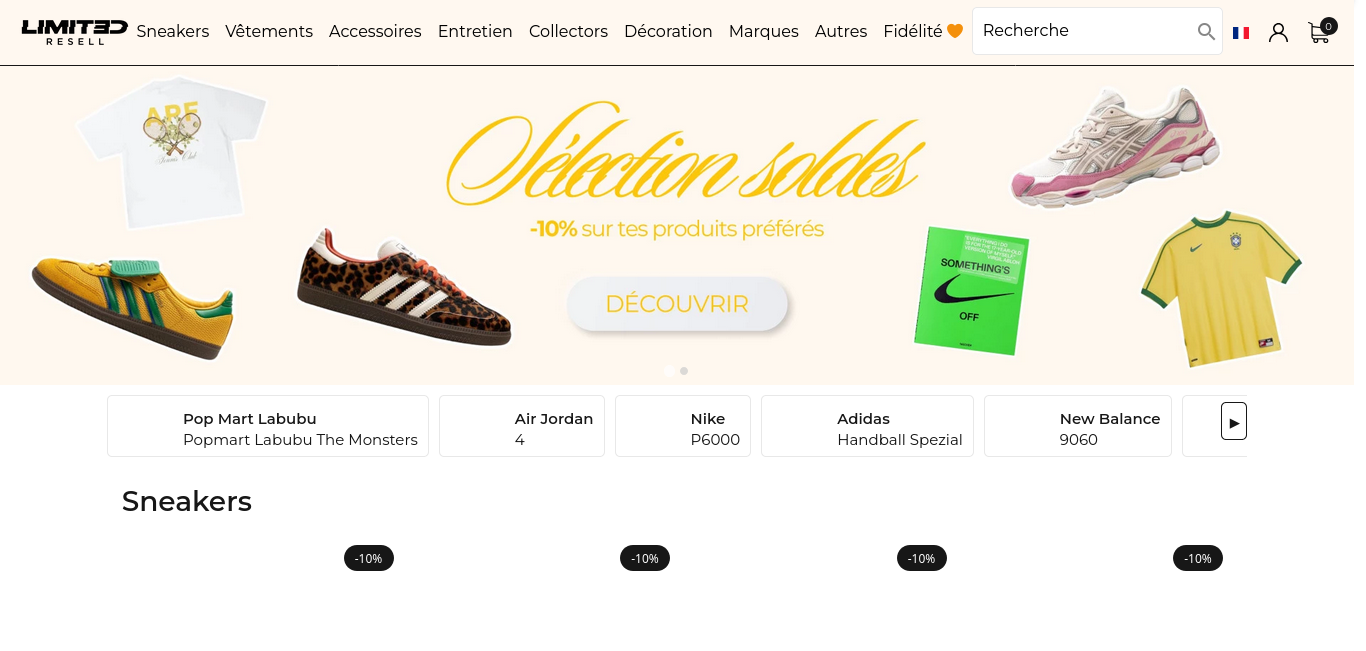Open the shopping cart icon
Screen dimensions: 1366x651
(1320, 32)
